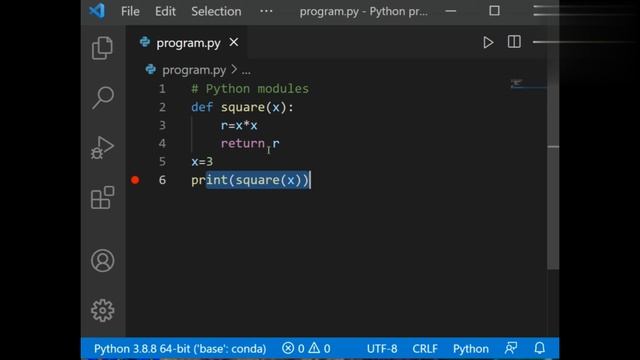Place cursor on 'def square(x):' line
Viewport: 640px width, 360px height.
242,107
